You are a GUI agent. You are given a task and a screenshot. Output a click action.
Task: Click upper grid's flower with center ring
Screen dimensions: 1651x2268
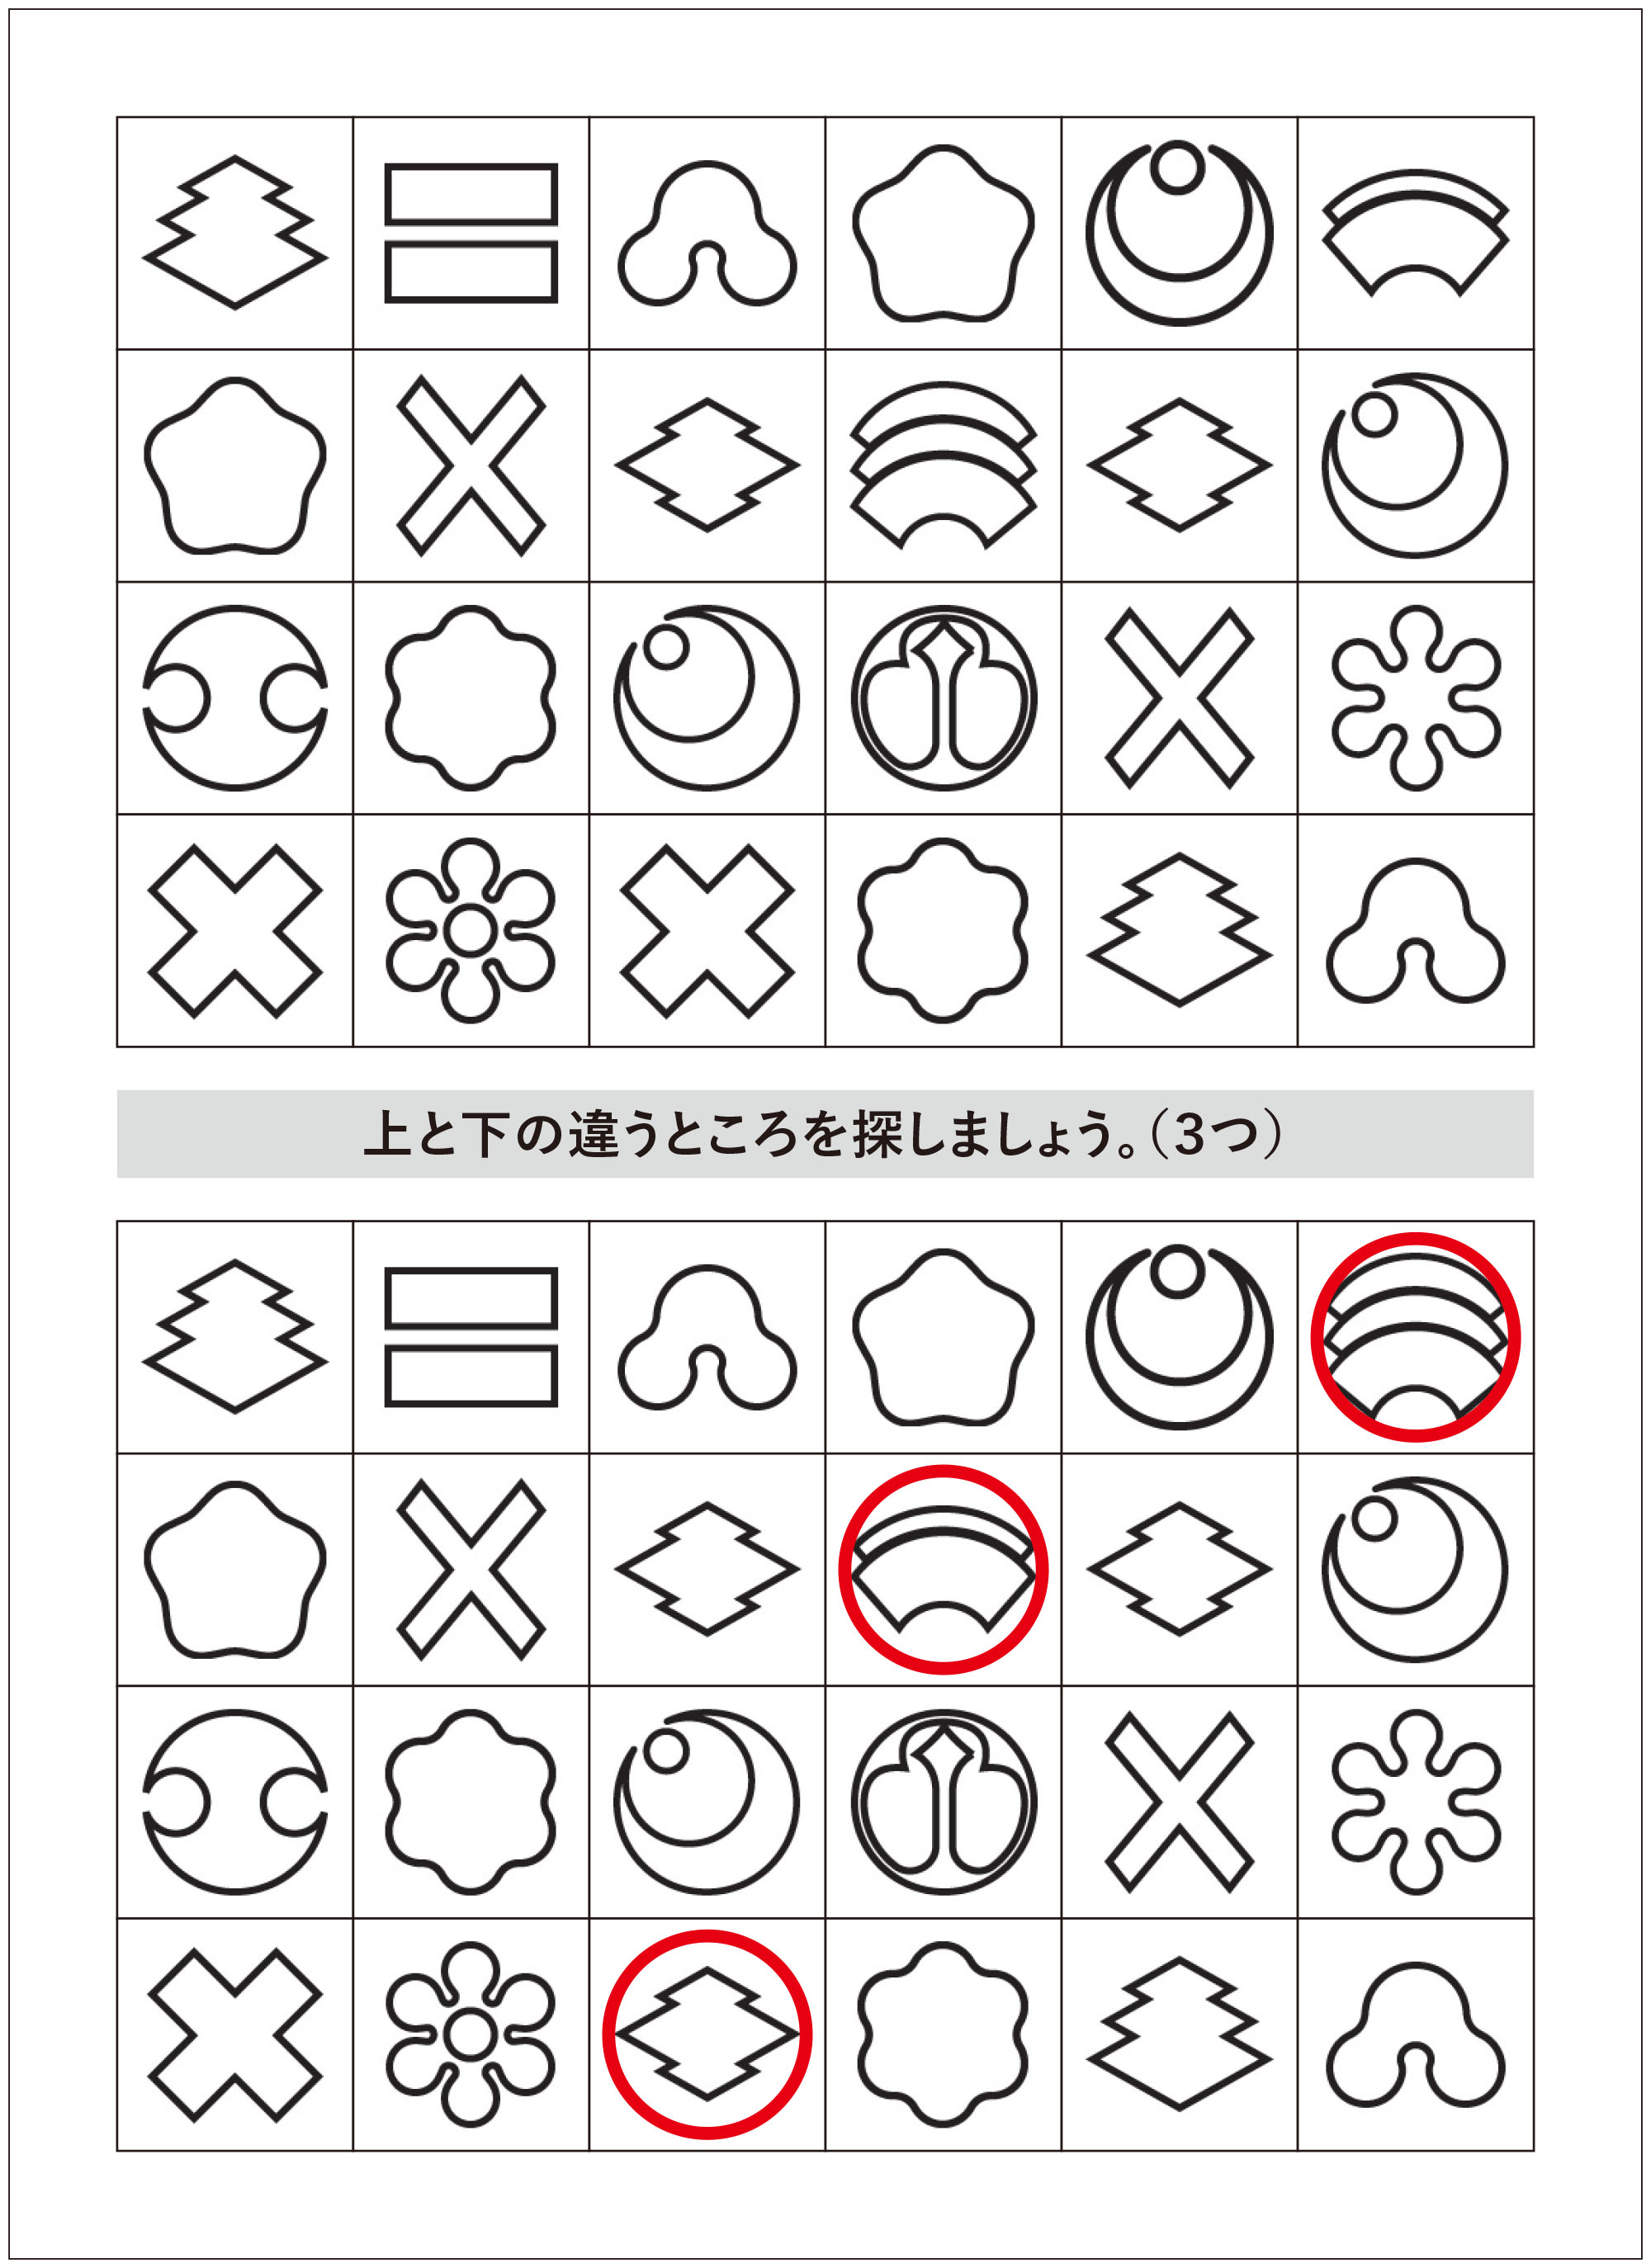point(470,930)
